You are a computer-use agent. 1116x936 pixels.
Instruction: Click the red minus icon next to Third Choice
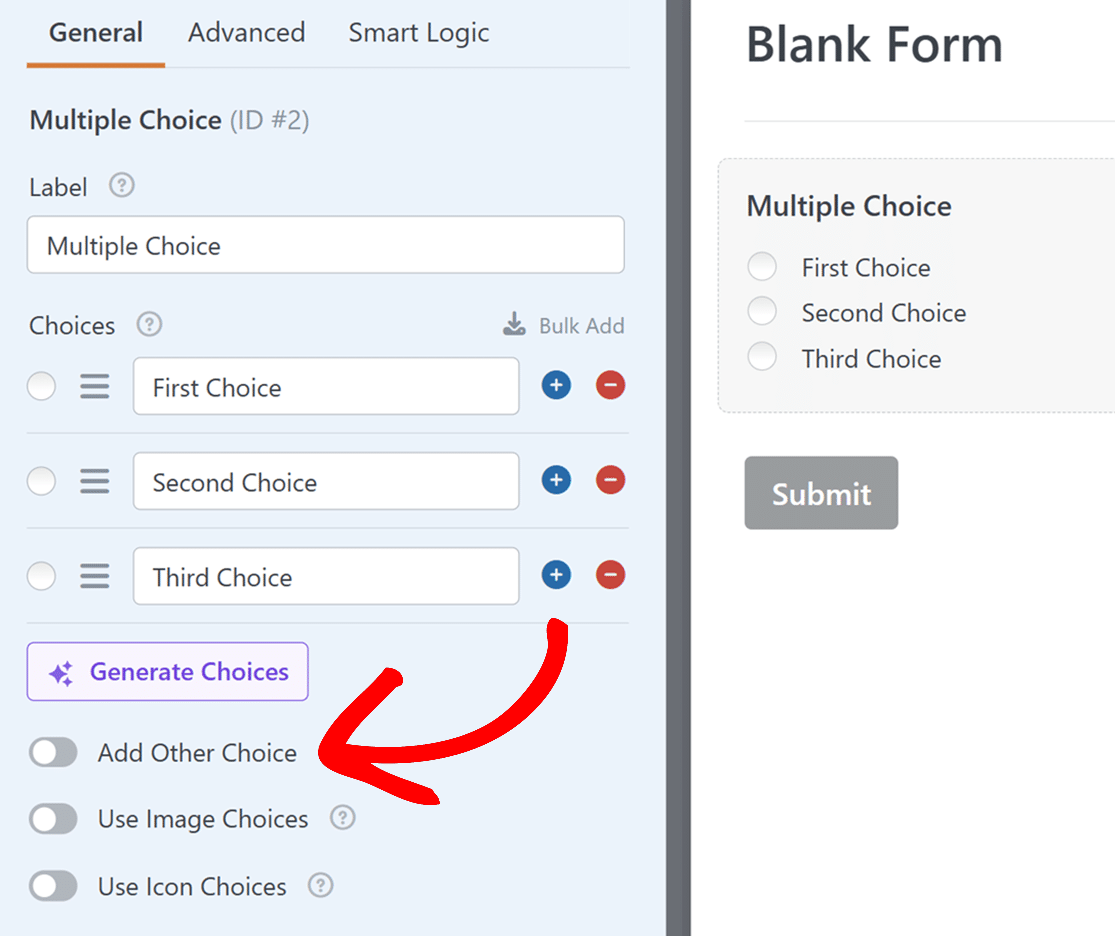[610, 575]
